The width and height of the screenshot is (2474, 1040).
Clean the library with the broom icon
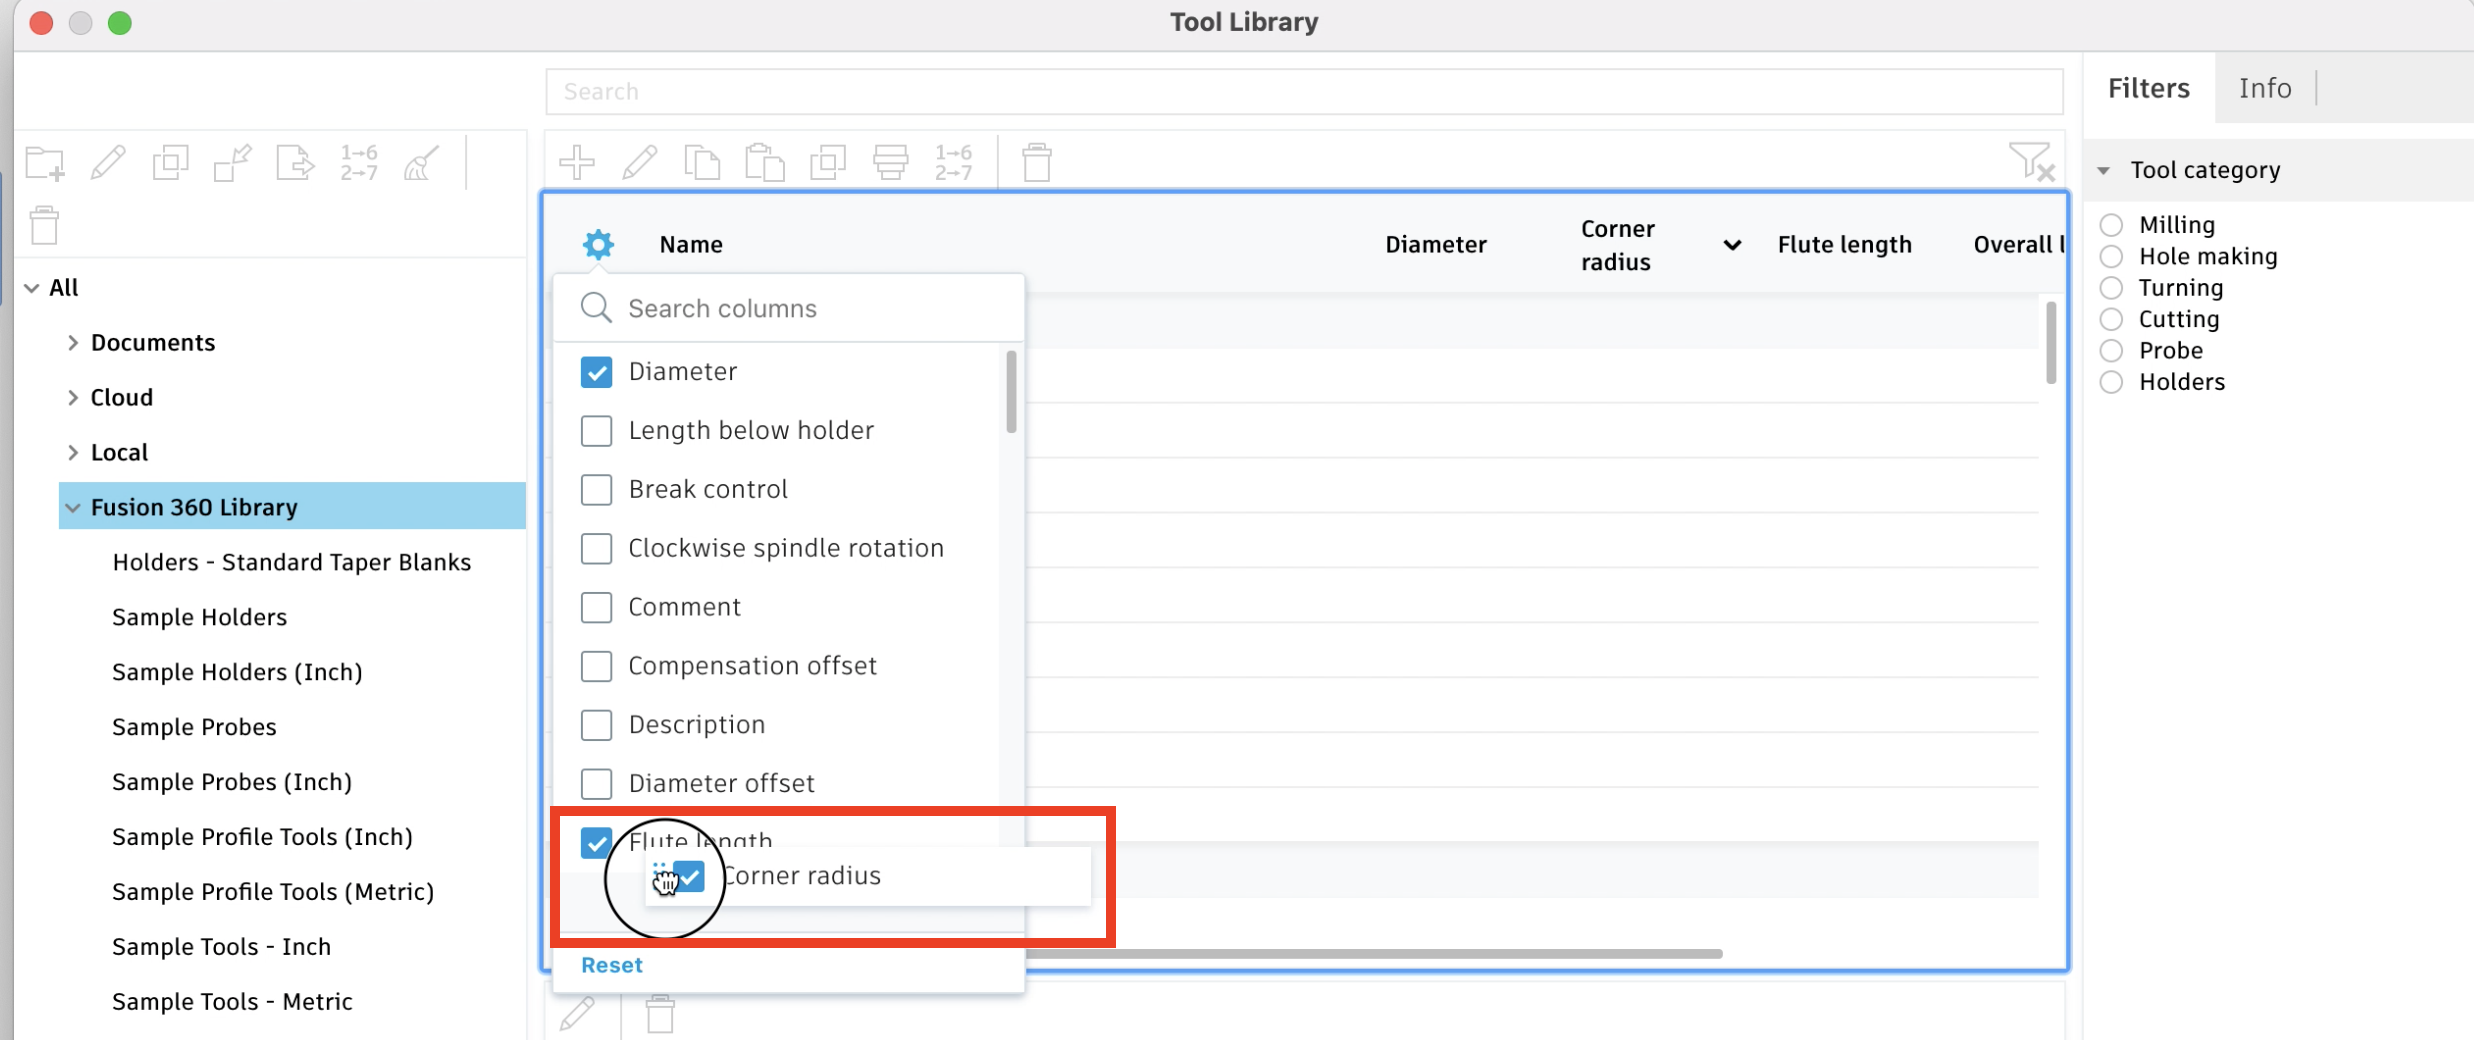tap(420, 163)
